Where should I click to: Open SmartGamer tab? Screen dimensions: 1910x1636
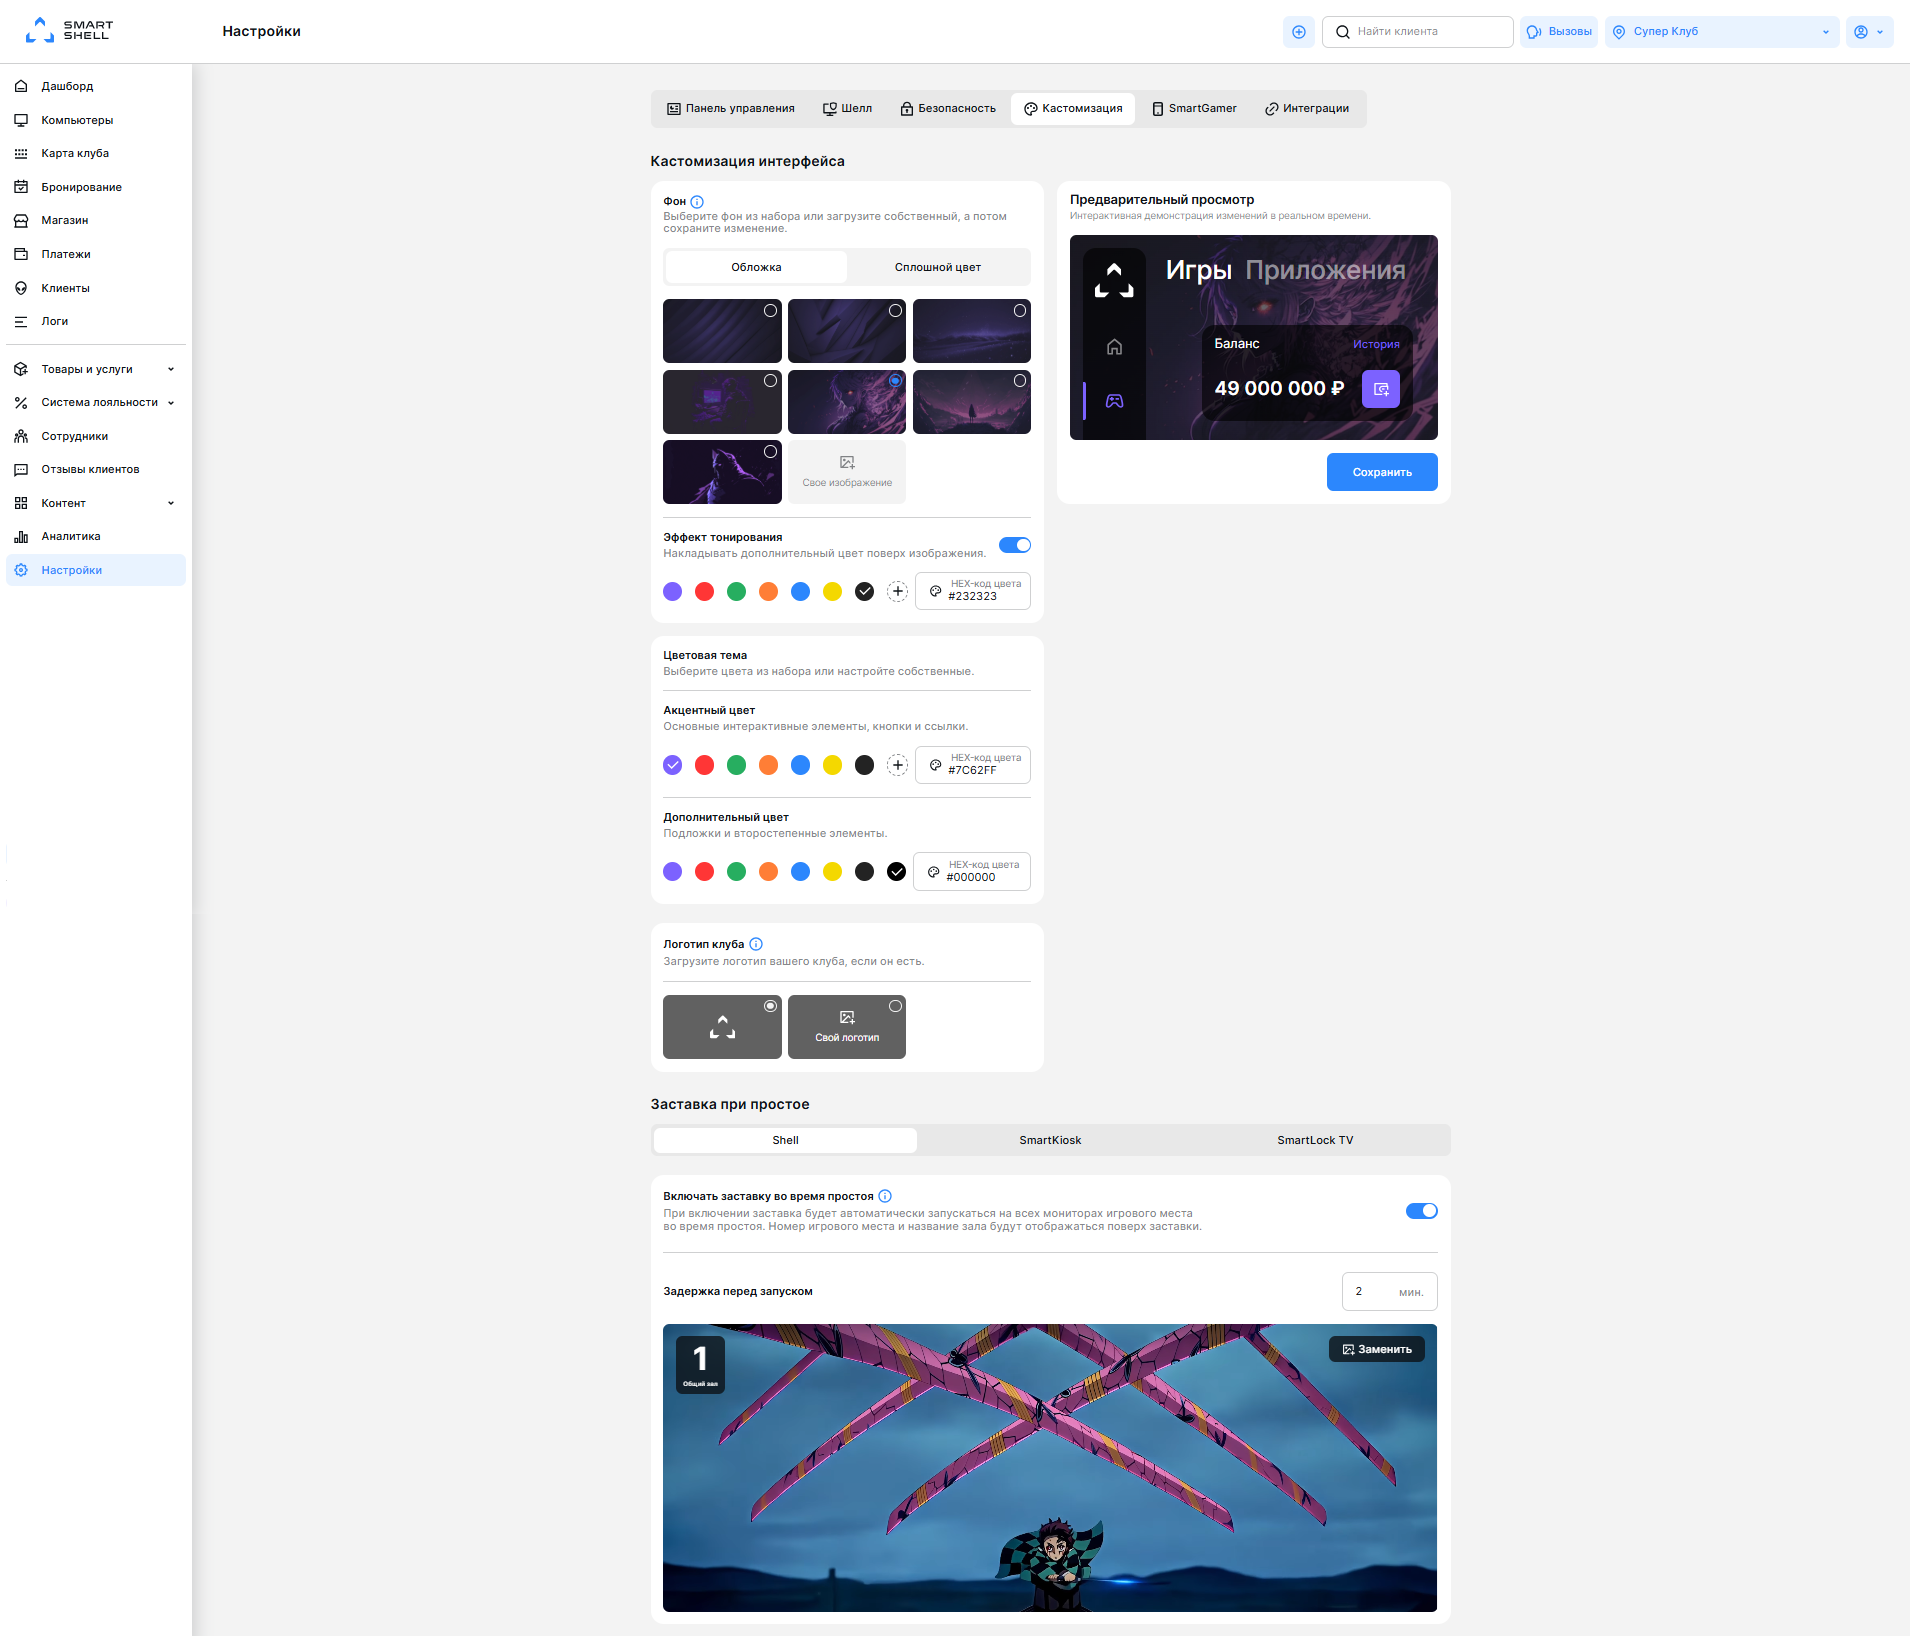[x=1194, y=108]
